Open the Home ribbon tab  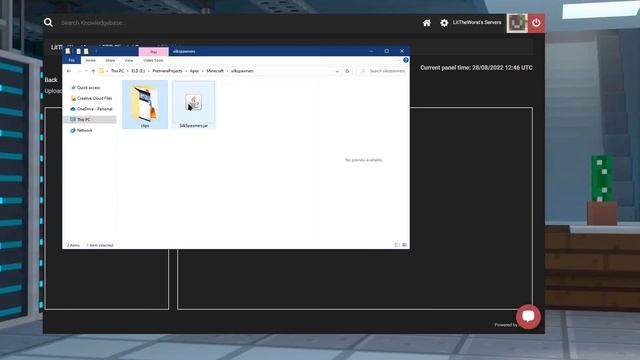91,60
